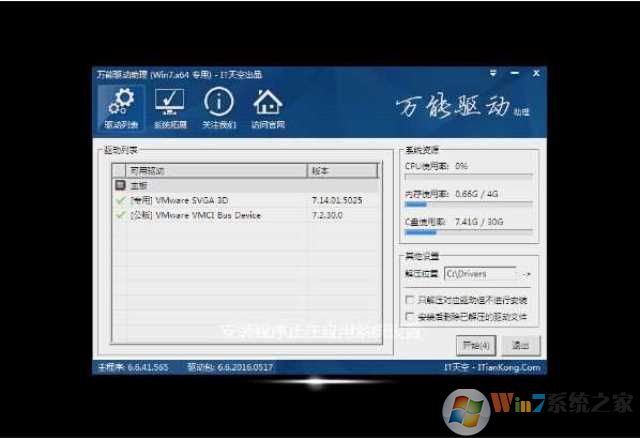
Task: Click the 万能驱动 calligraphy logo
Action: coord(462,107)
